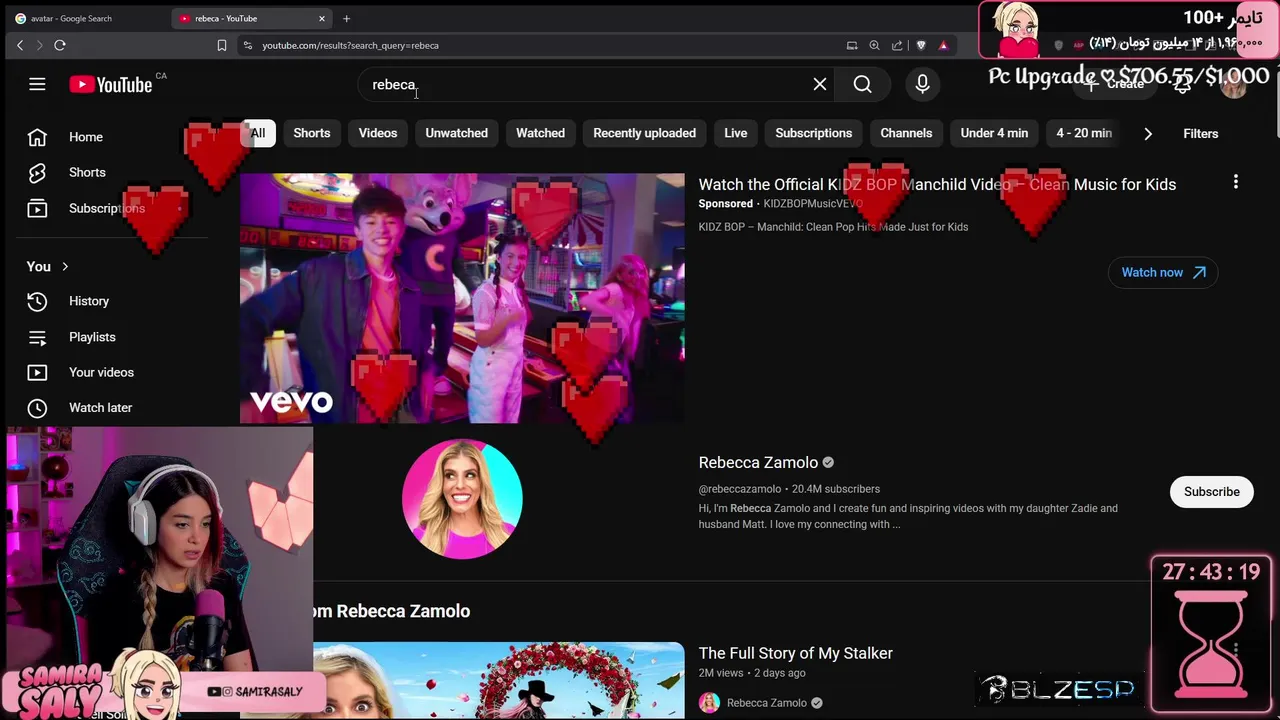Share the page with the share icon

click(897, 45)
